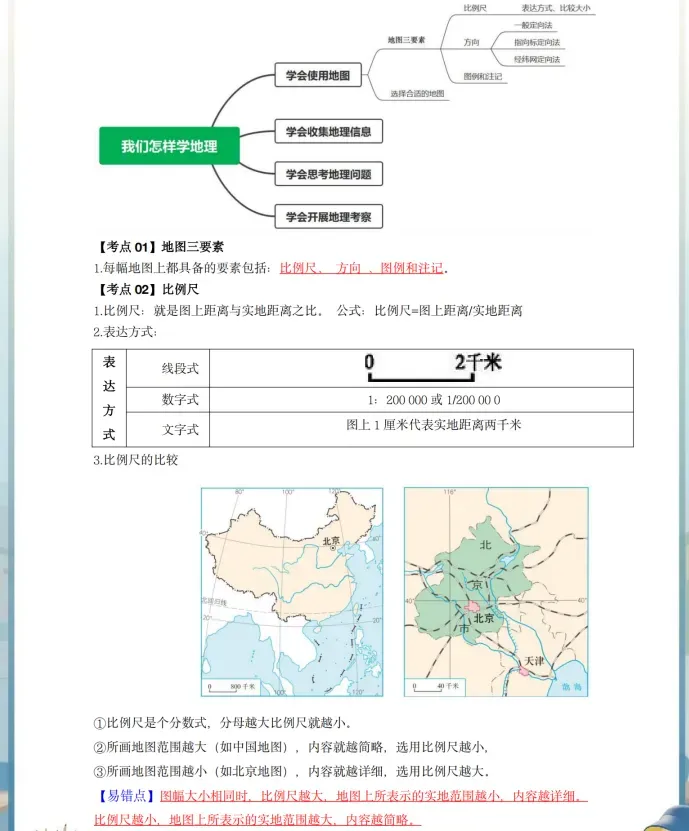This screenshot has height=831, width=689.
Task: Select the 学会思考地理问题 node
Action: [x=329, y=174]
